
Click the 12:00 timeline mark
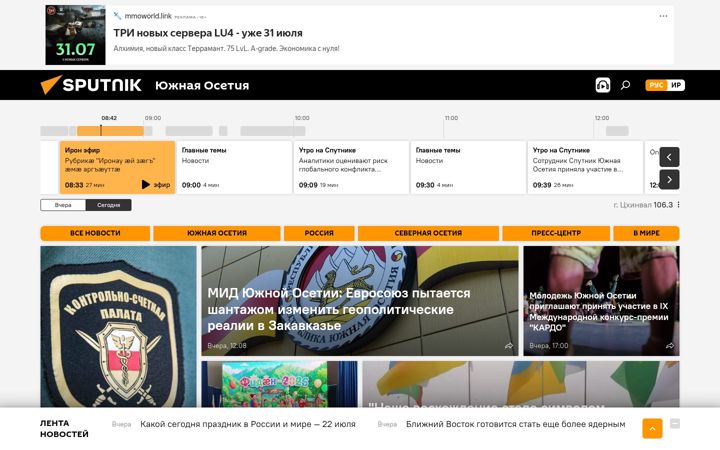click(602, 118)
